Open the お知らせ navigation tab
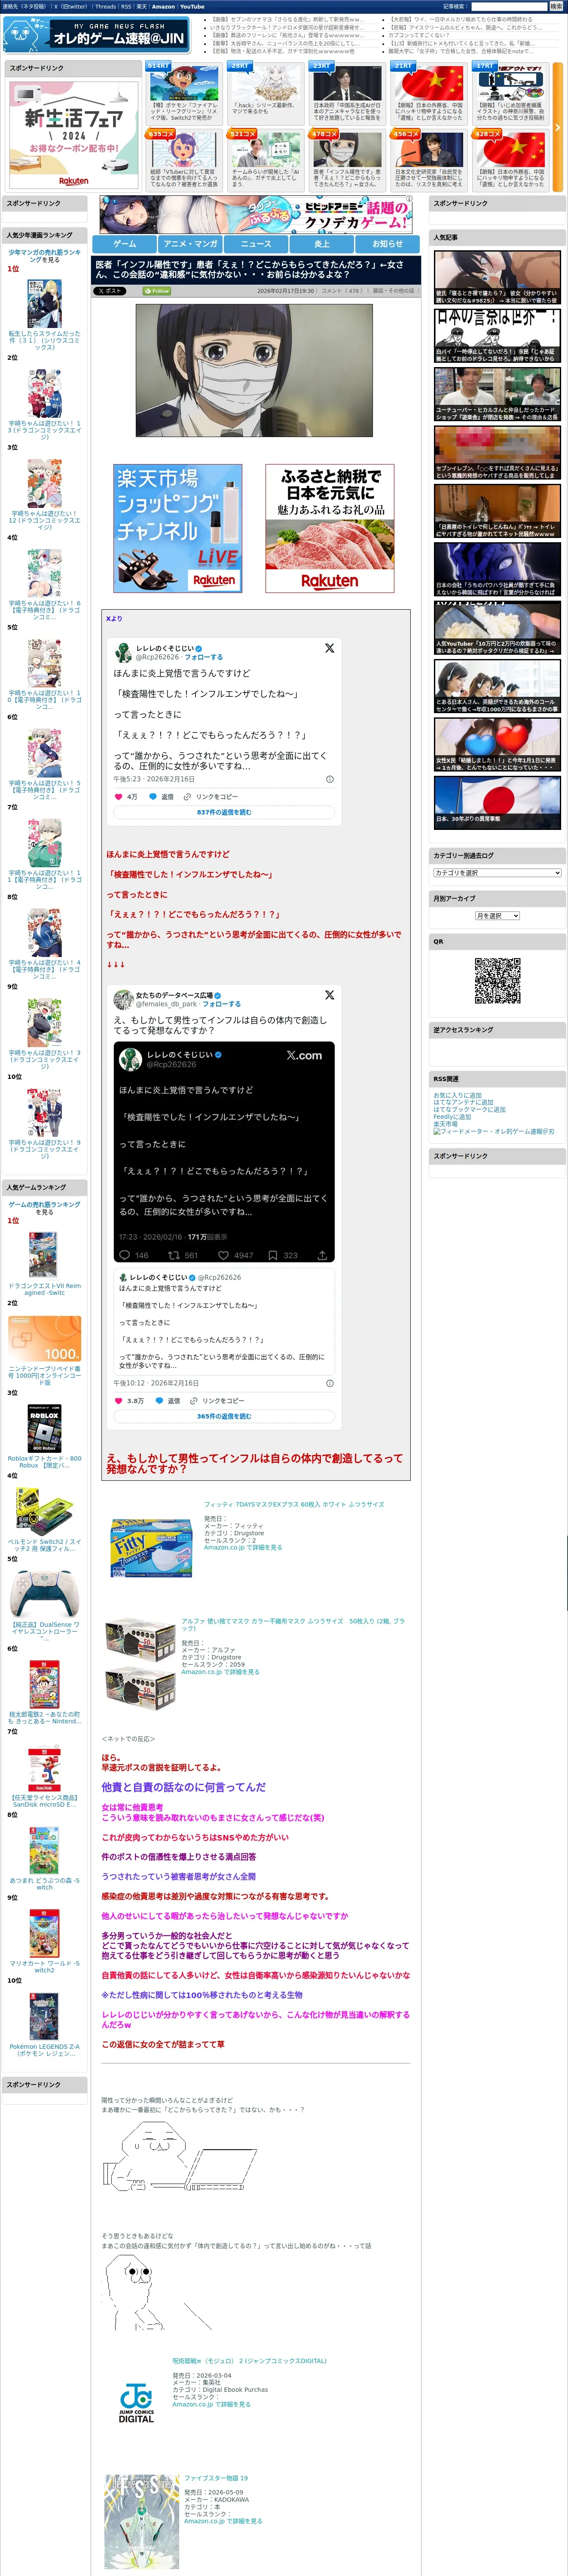The width and height of the screenshot is (568, 2576). pyautogui.click(x=388, y=244)
